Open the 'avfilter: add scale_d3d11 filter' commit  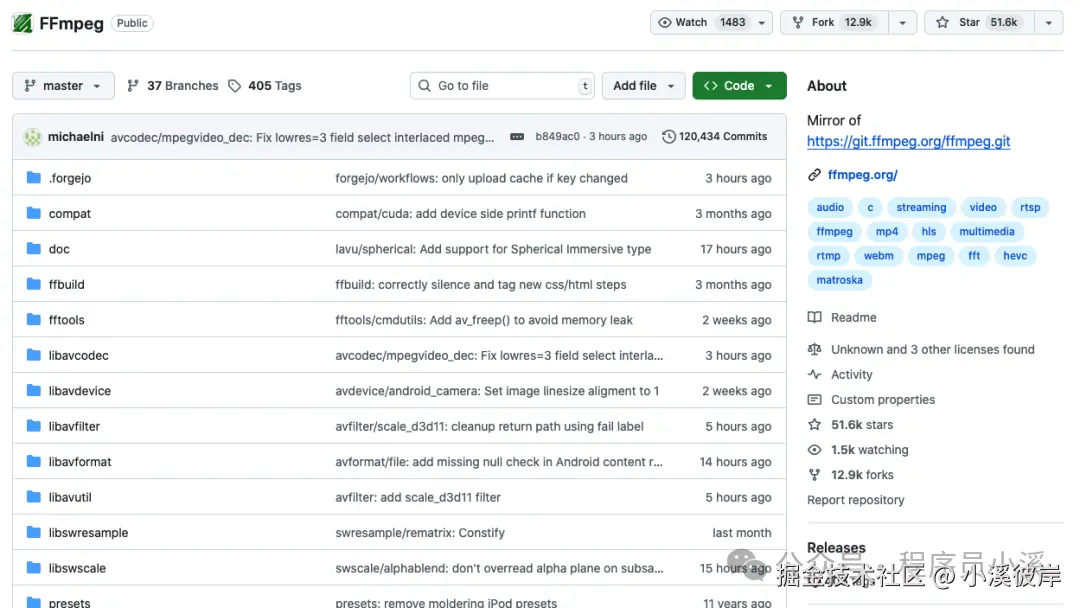click(x=418, y=497)
